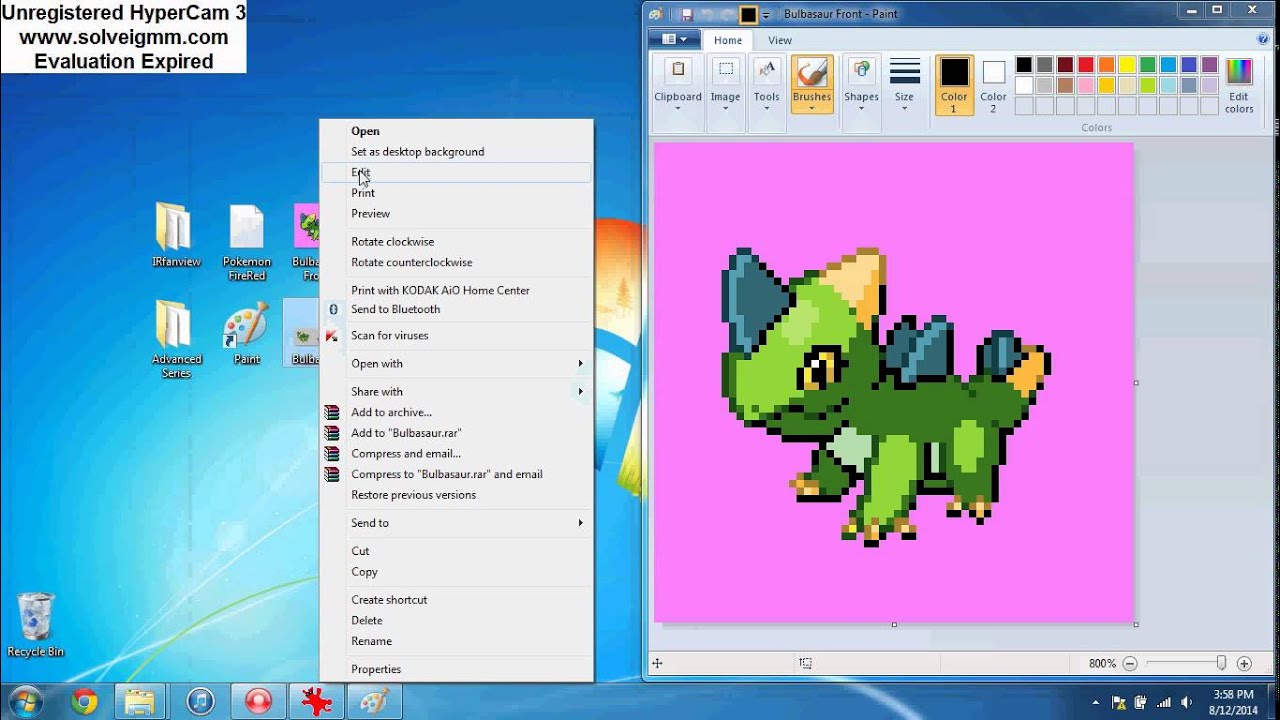Click the Redo arrow in Paint's title bar
Screen dimensions: 1280x720
click(728, 14)
